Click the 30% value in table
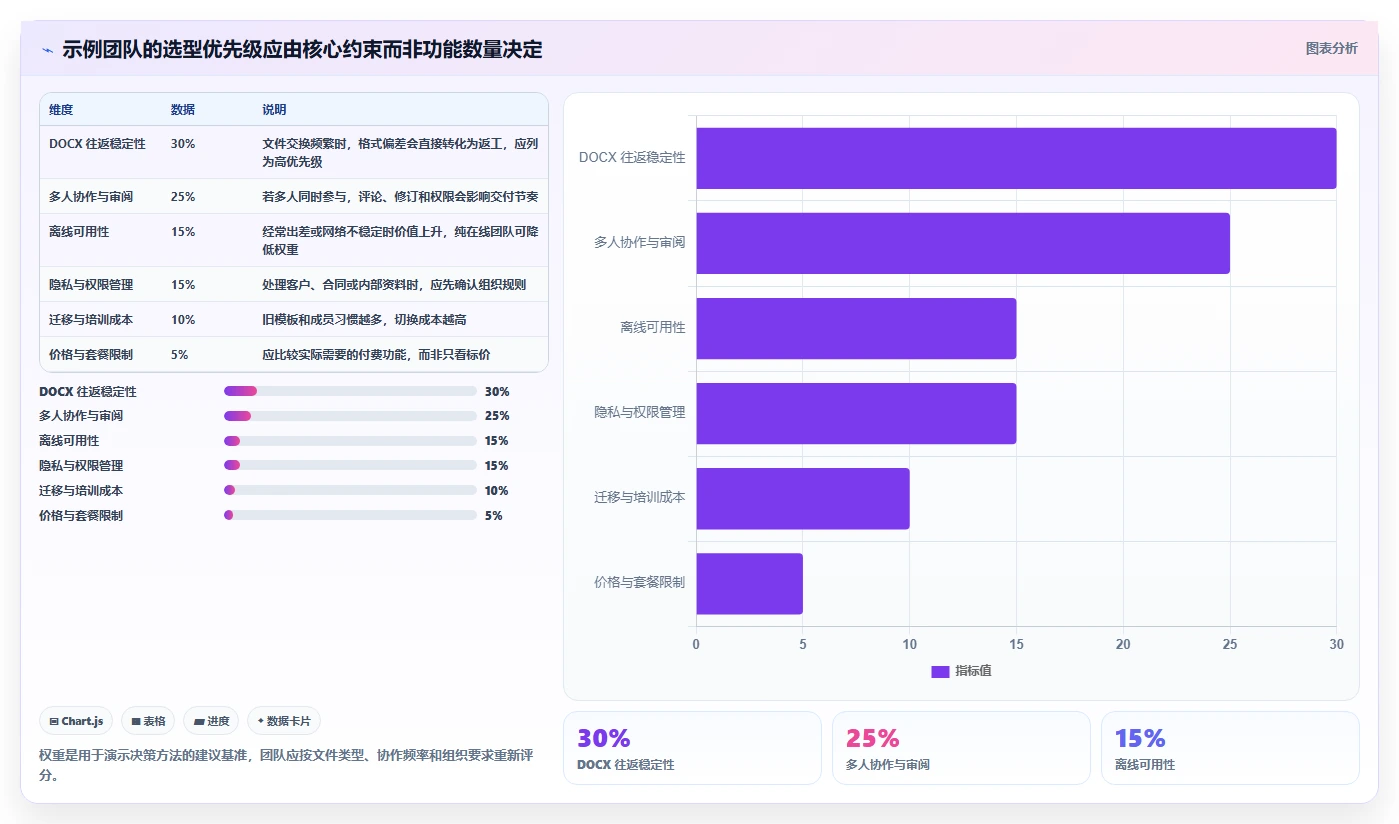This screenshot has height=824, width=1399. (183, 144)
